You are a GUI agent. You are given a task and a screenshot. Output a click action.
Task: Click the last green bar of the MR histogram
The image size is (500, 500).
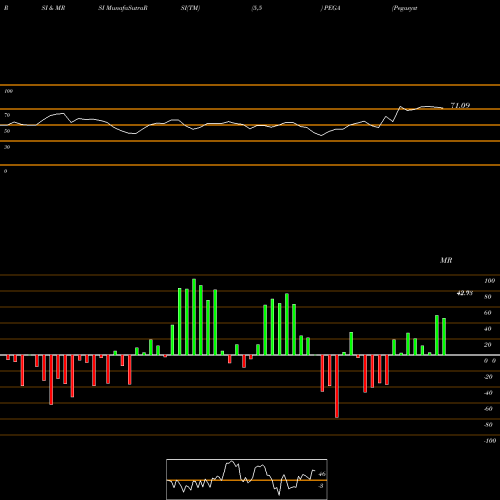tap(444, 337)
